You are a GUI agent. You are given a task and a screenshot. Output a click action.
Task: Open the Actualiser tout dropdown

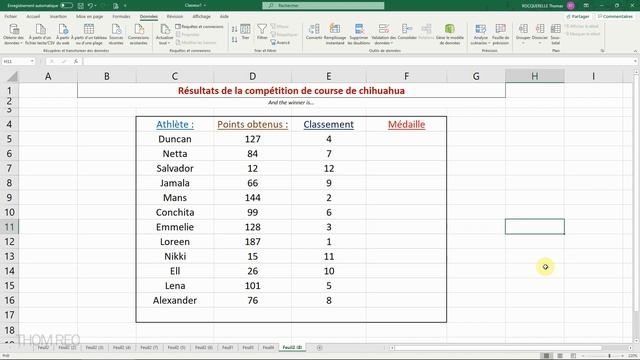(164, 34)
